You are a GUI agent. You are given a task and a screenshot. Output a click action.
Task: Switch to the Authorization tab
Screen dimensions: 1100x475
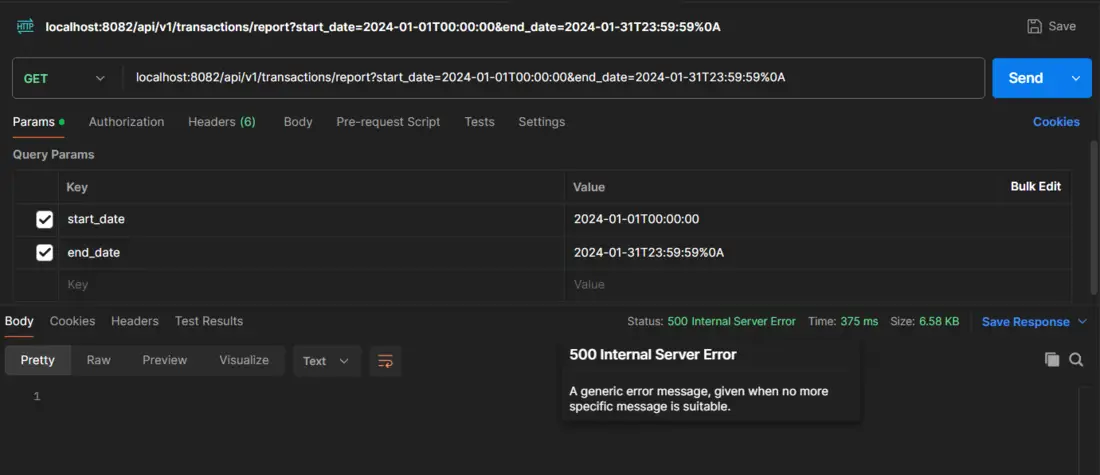(126, 122)
